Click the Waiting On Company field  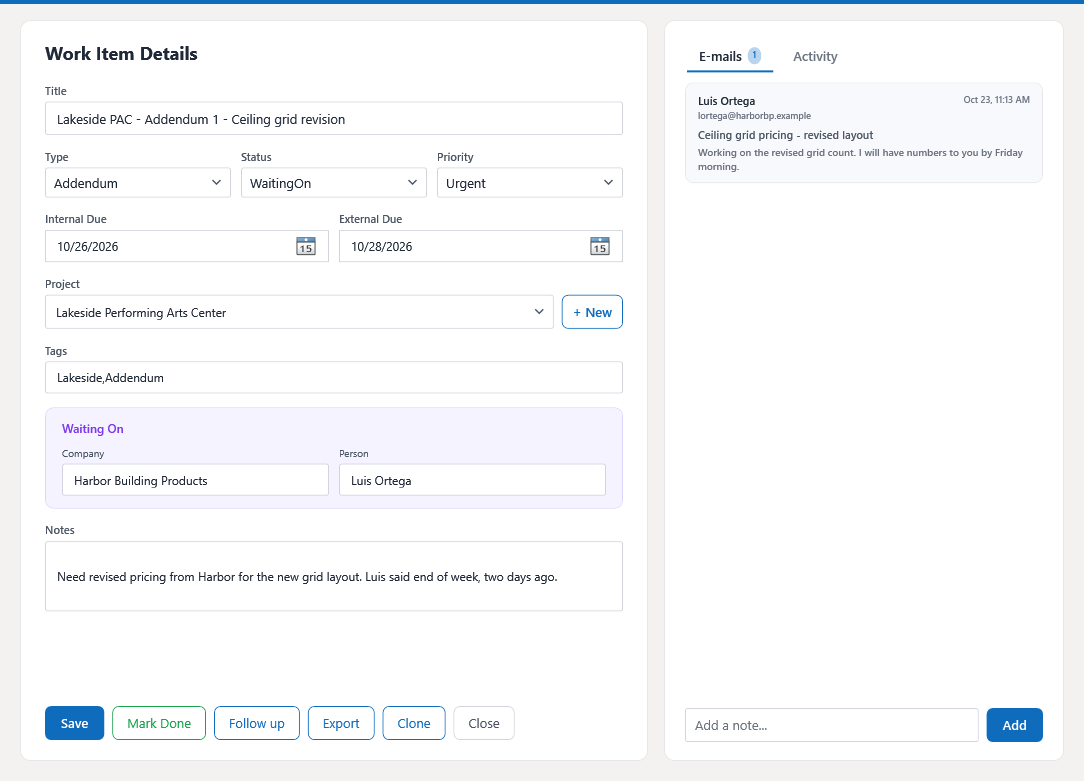click(195, 480)
